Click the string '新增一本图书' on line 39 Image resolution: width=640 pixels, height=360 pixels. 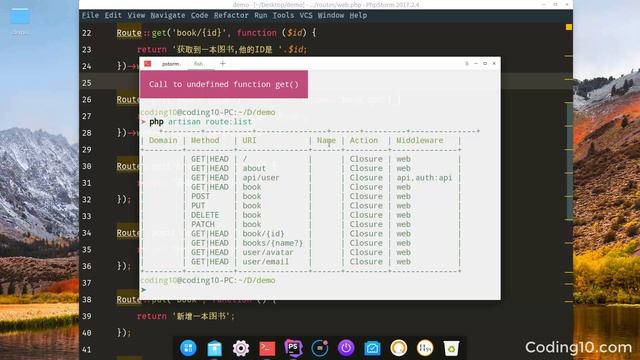click(202, 316)
